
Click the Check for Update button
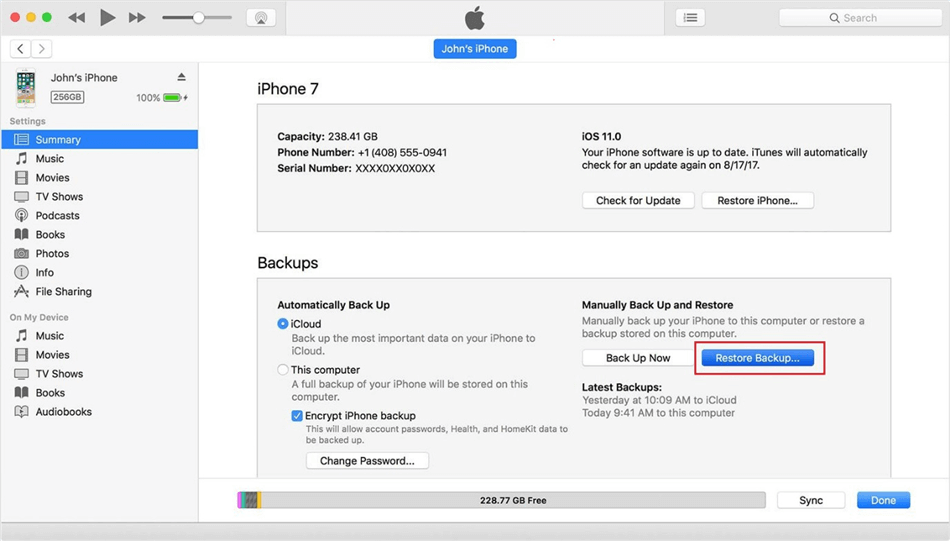coord(638,201)
